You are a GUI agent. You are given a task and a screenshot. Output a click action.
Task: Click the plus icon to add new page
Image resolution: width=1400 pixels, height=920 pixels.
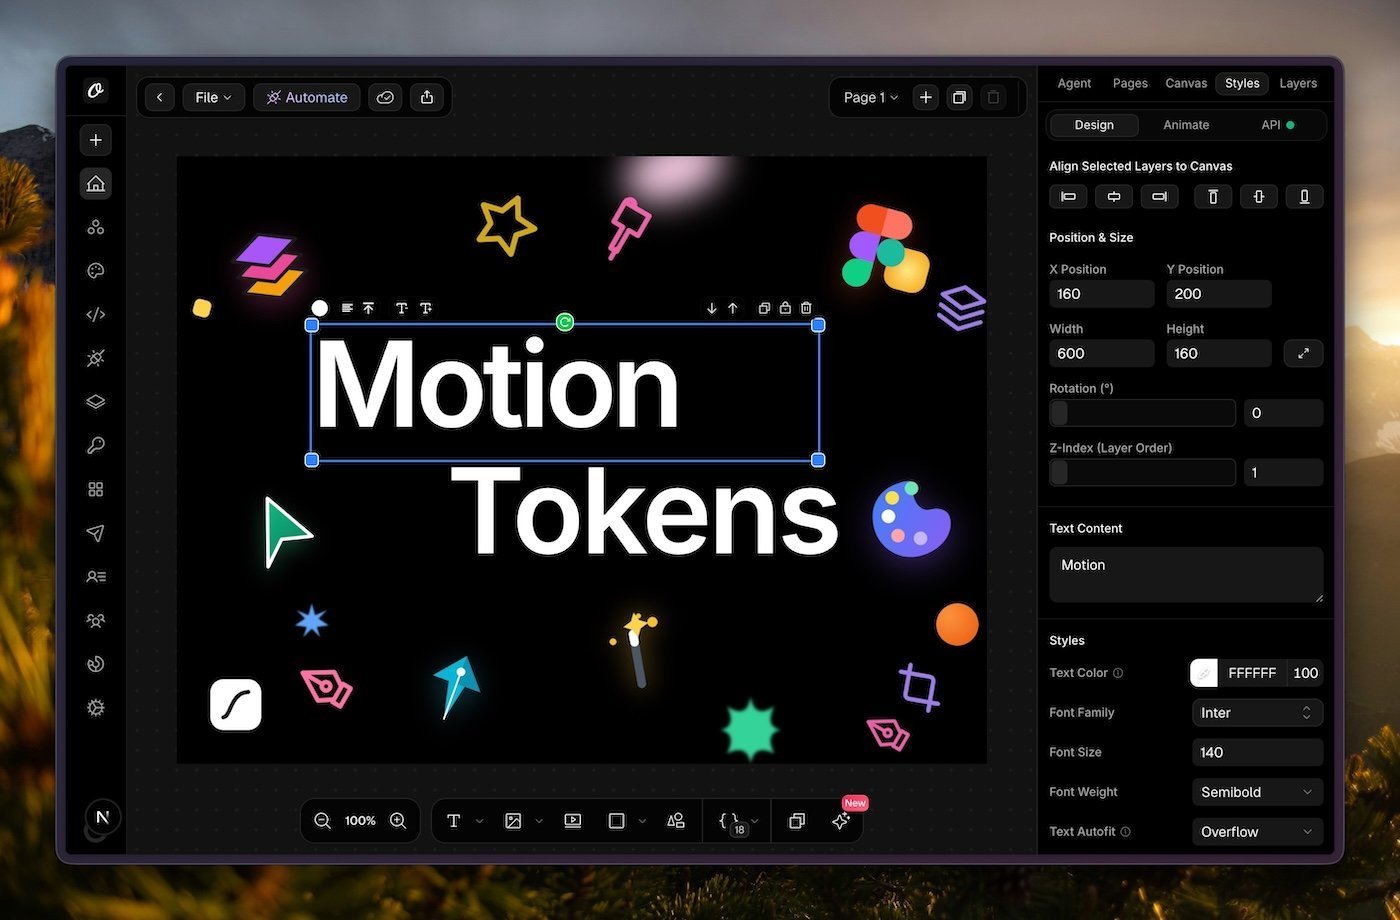[926, 97]
